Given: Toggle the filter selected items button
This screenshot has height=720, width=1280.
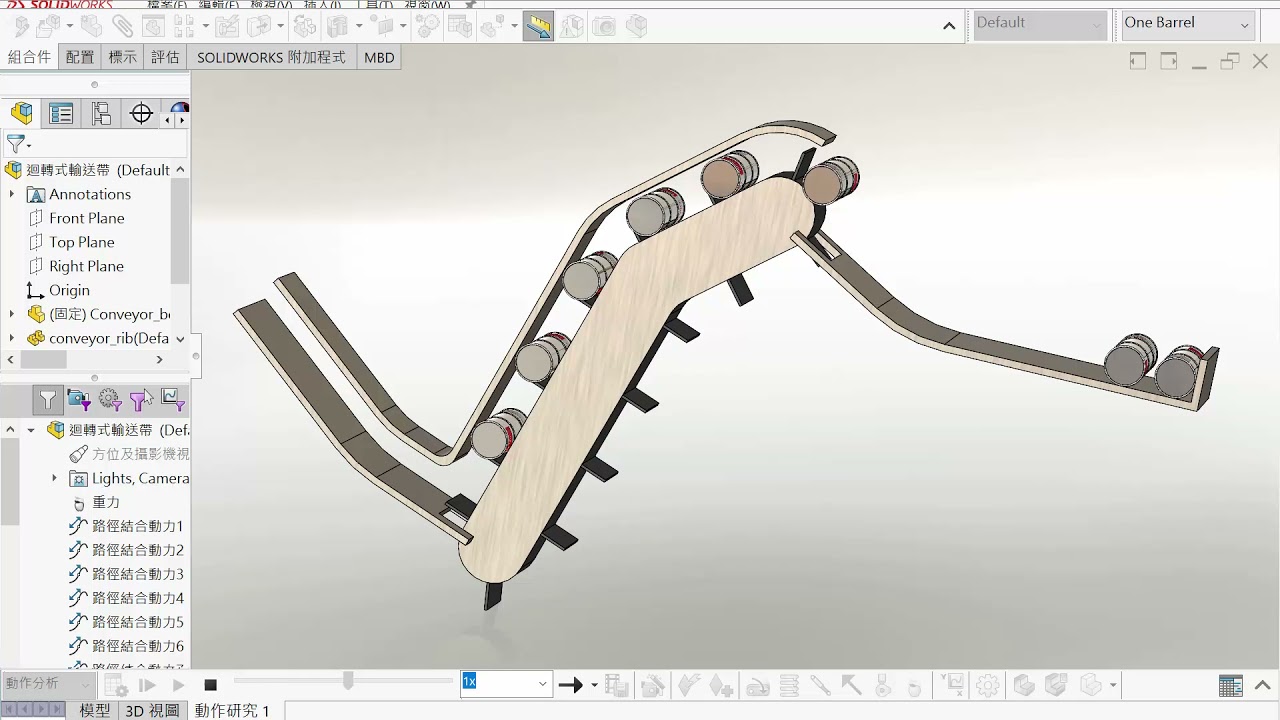Looking at the screenshot, I should coord(141,400).
